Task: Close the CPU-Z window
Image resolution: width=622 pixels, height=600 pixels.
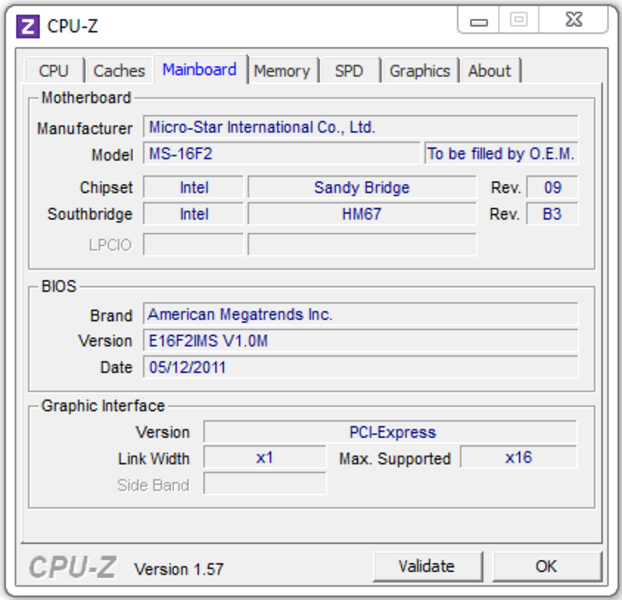Action: click(x=574, y=20)
